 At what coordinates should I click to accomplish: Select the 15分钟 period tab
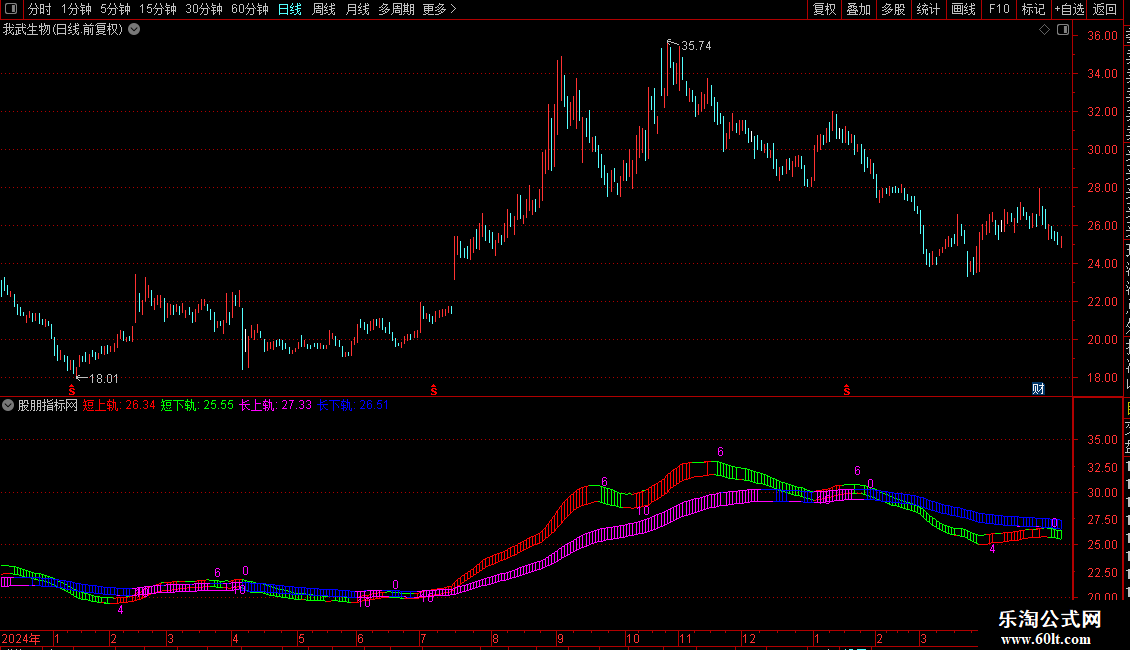pyautogui.click(x=158, y=9)
